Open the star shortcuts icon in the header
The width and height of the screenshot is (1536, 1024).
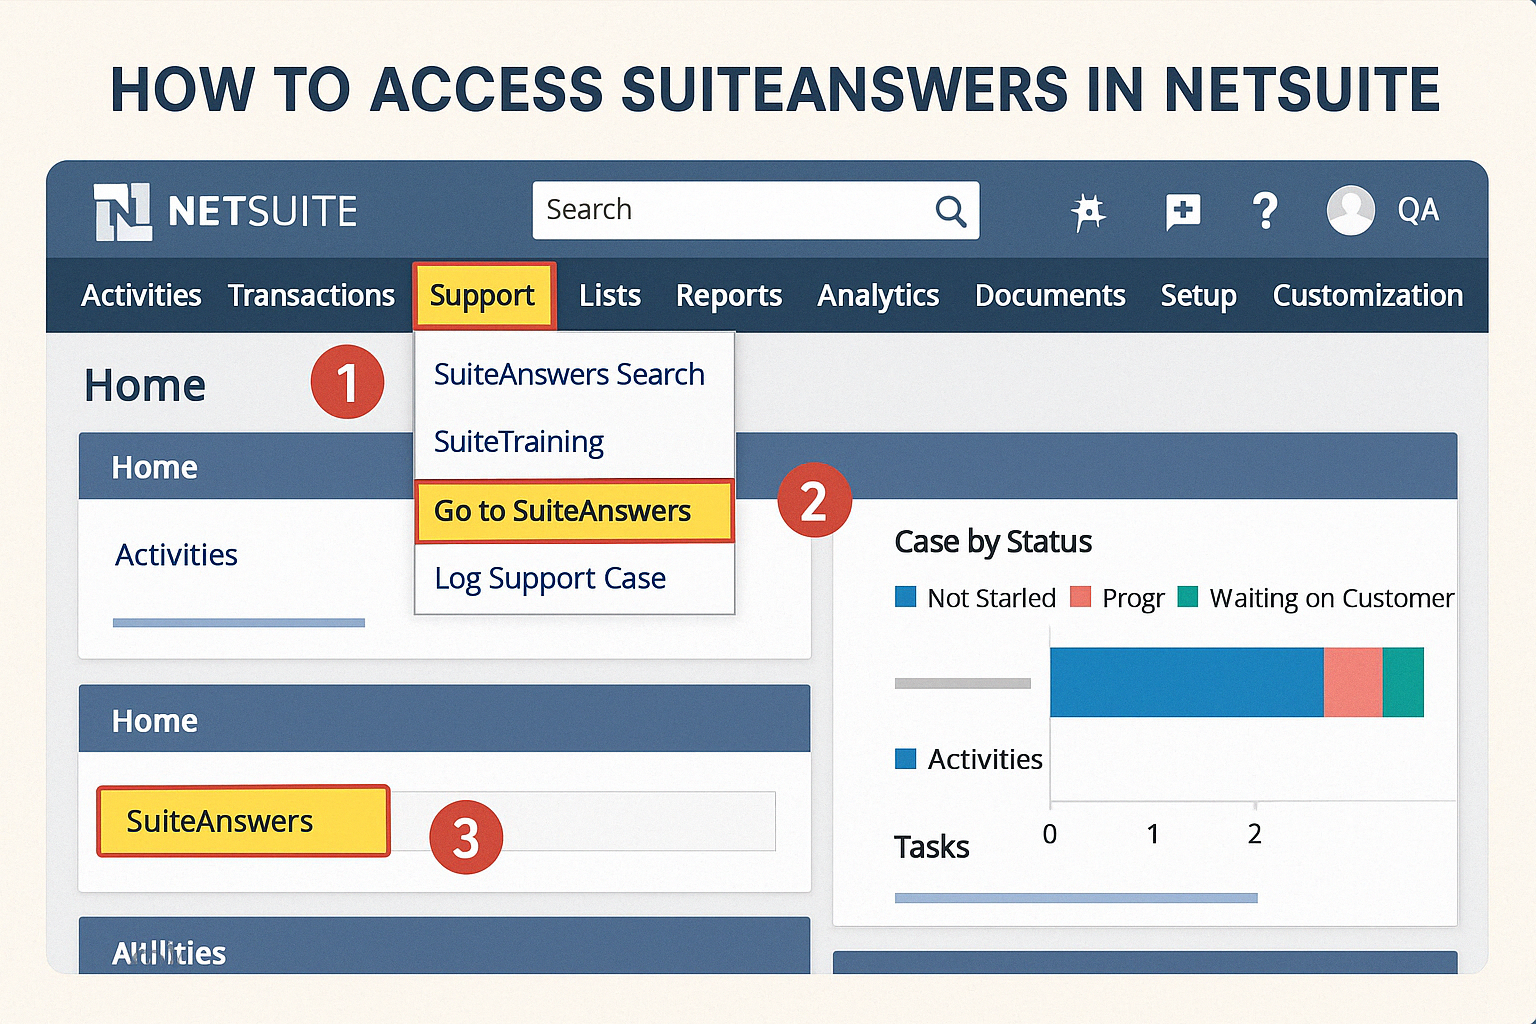1088,211
